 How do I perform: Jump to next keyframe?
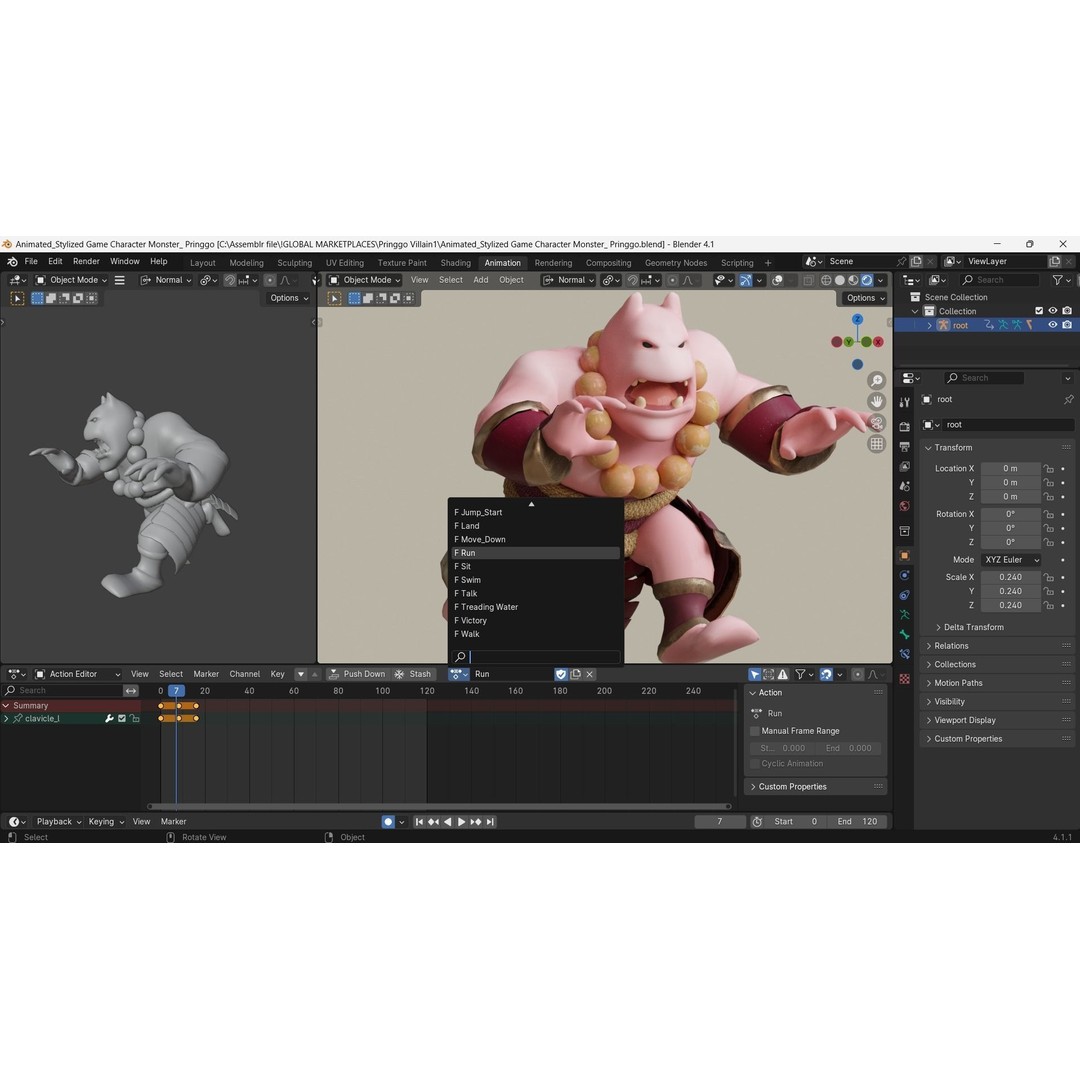click(475, 822)
